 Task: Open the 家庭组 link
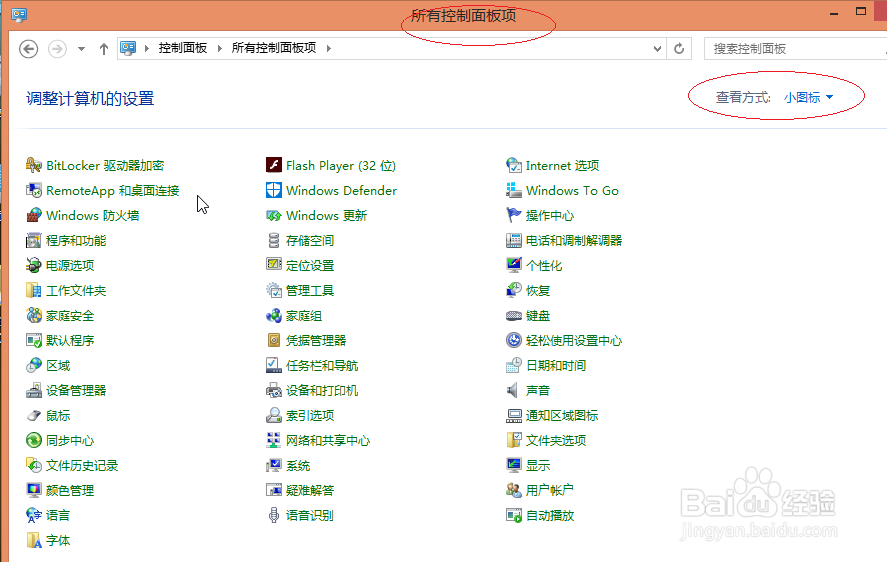click(304, 316)
